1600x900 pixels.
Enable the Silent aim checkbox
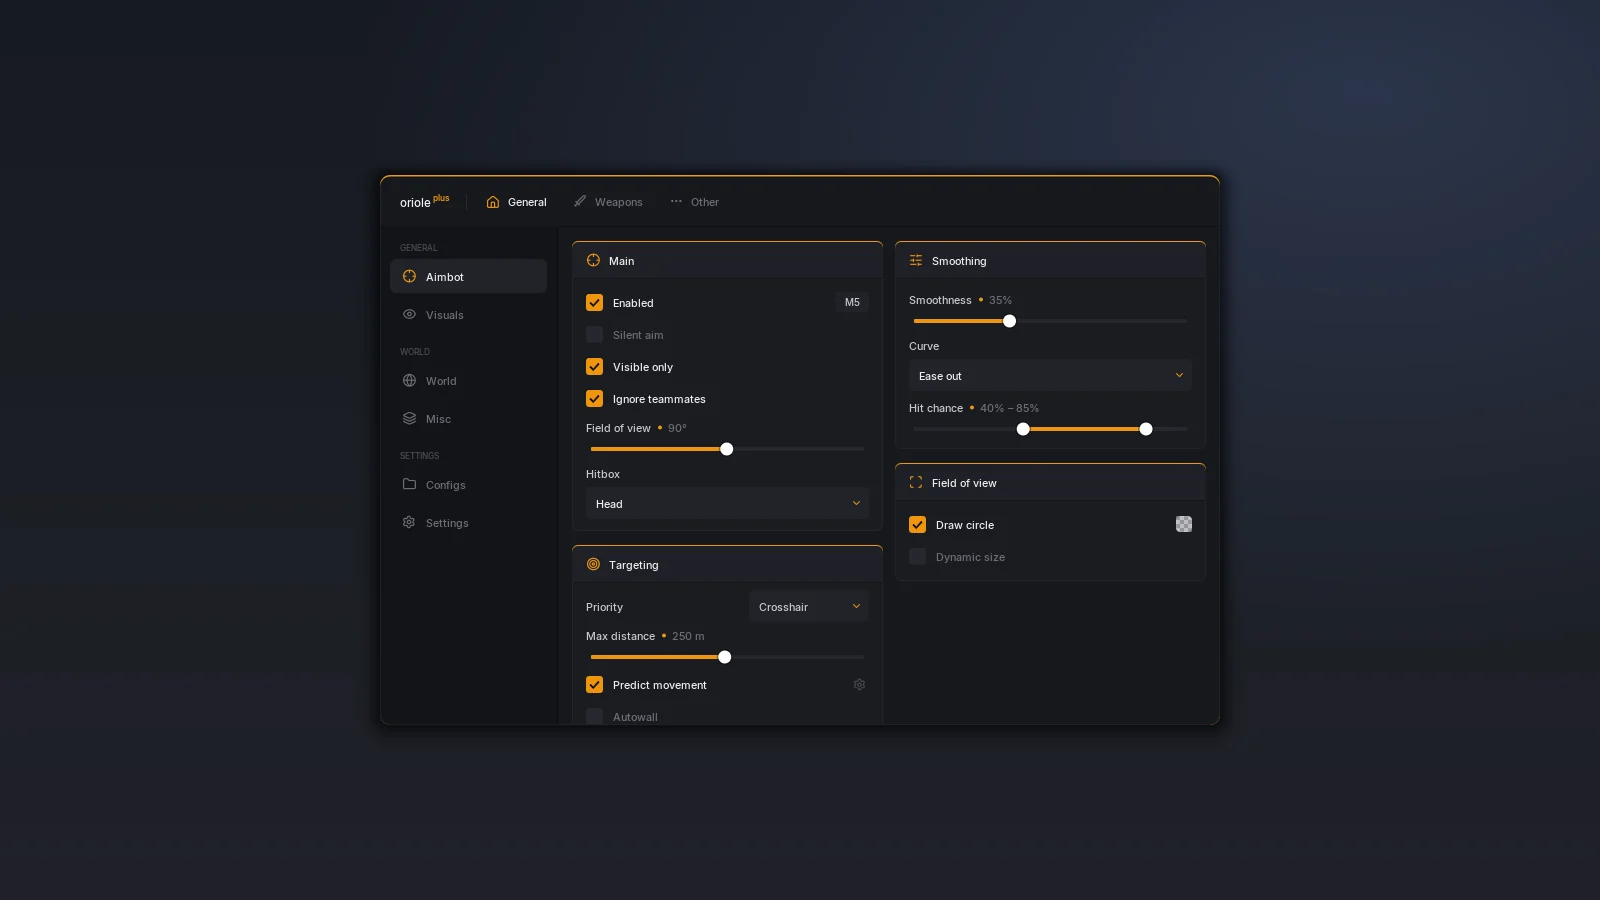click(x=594, y=334)
